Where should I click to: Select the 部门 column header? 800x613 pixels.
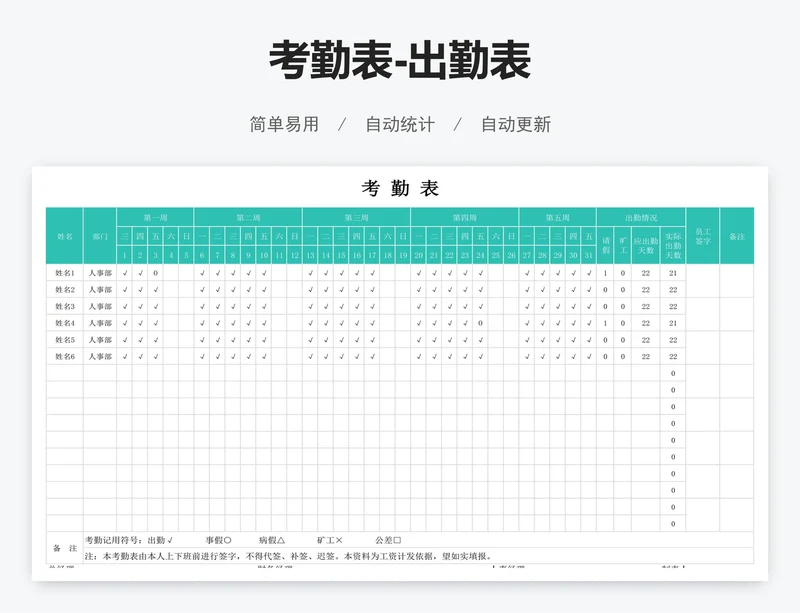100,236
